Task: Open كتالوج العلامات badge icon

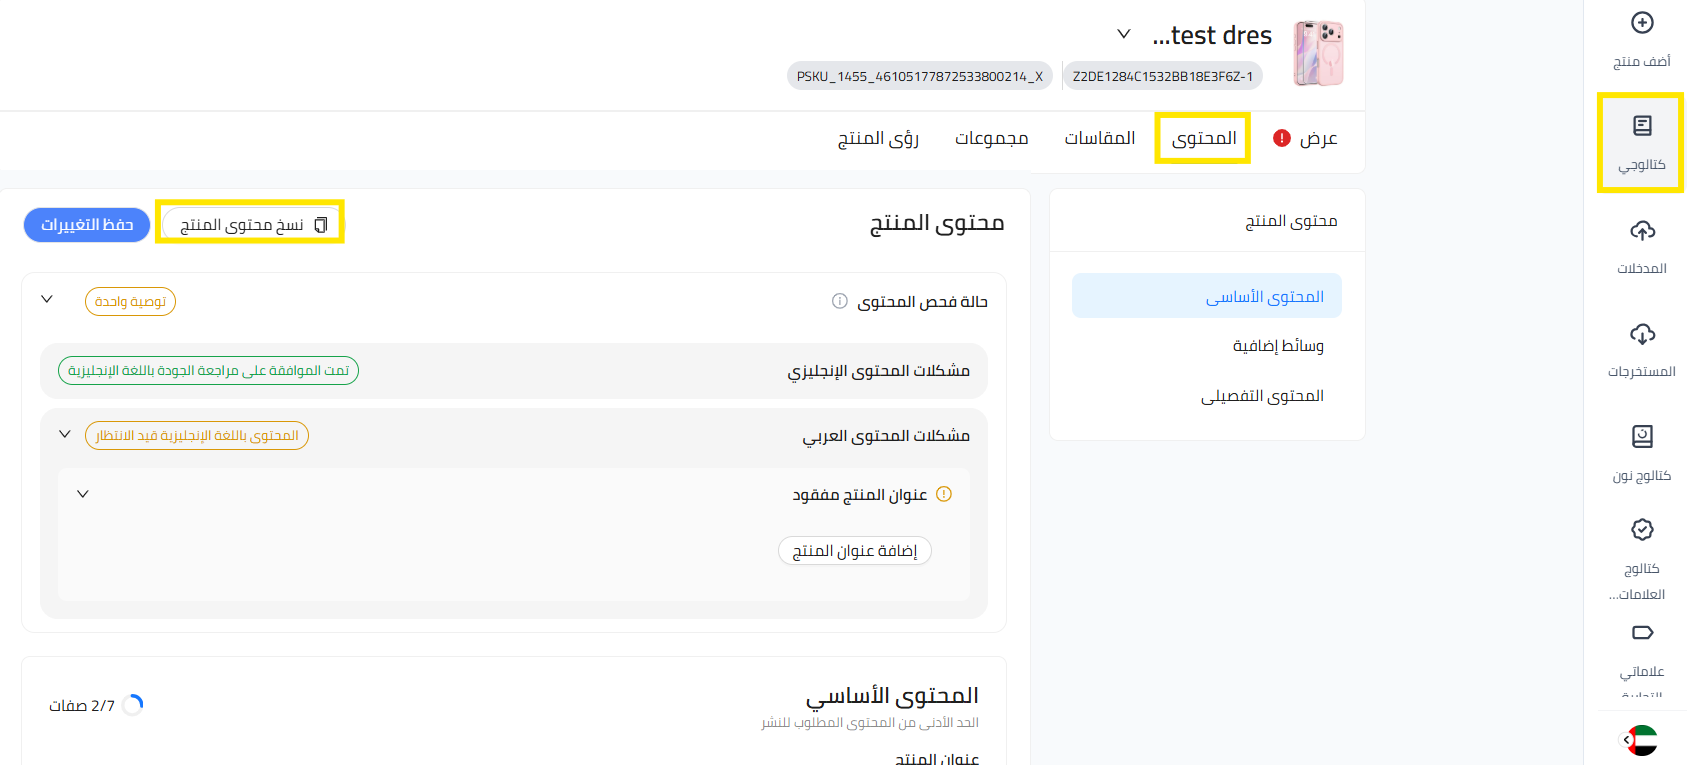Action: pos(1642,529)
